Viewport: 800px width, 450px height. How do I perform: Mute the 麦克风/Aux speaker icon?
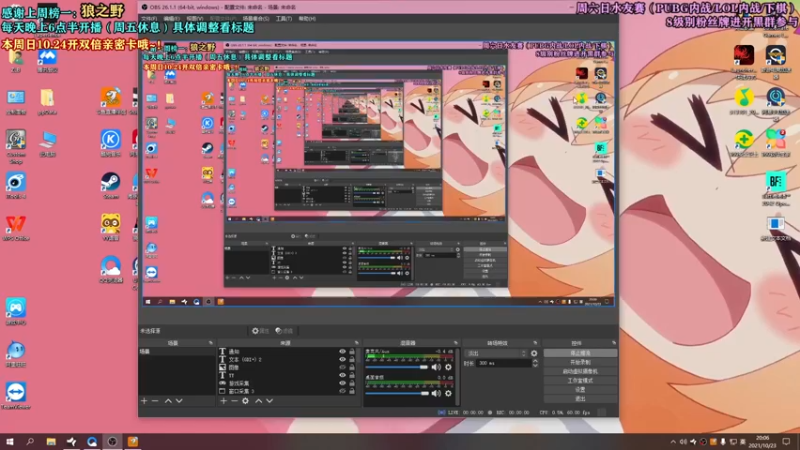(x=436, y=367)
